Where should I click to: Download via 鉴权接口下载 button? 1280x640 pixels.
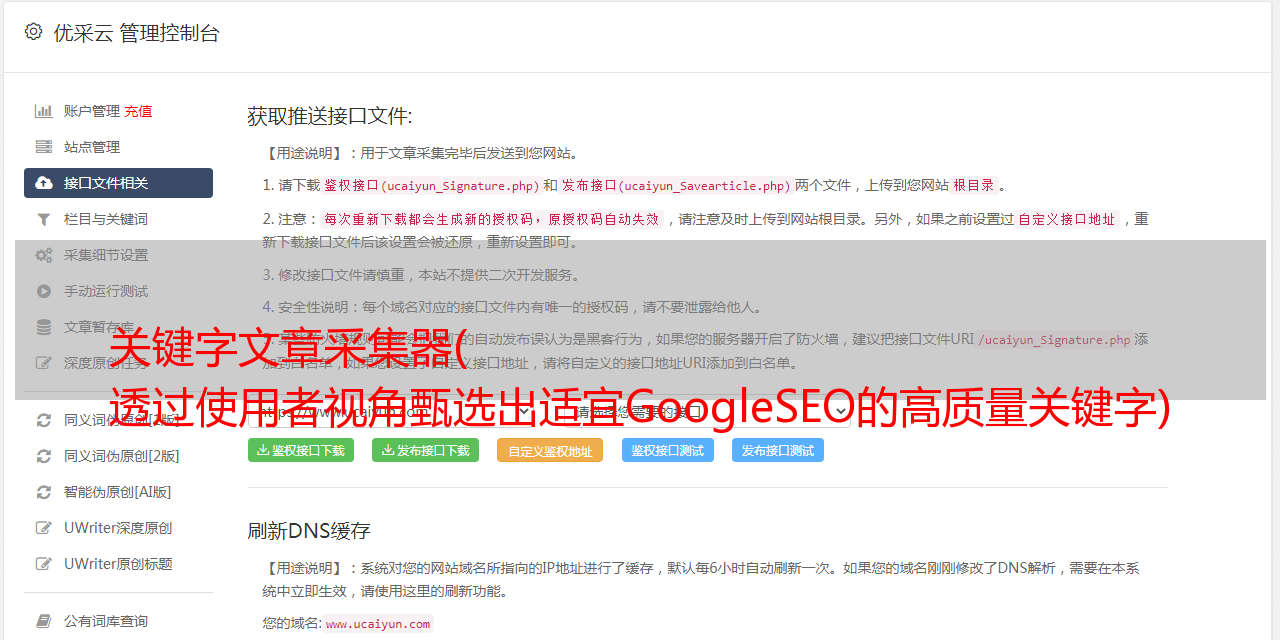(300, 450)
